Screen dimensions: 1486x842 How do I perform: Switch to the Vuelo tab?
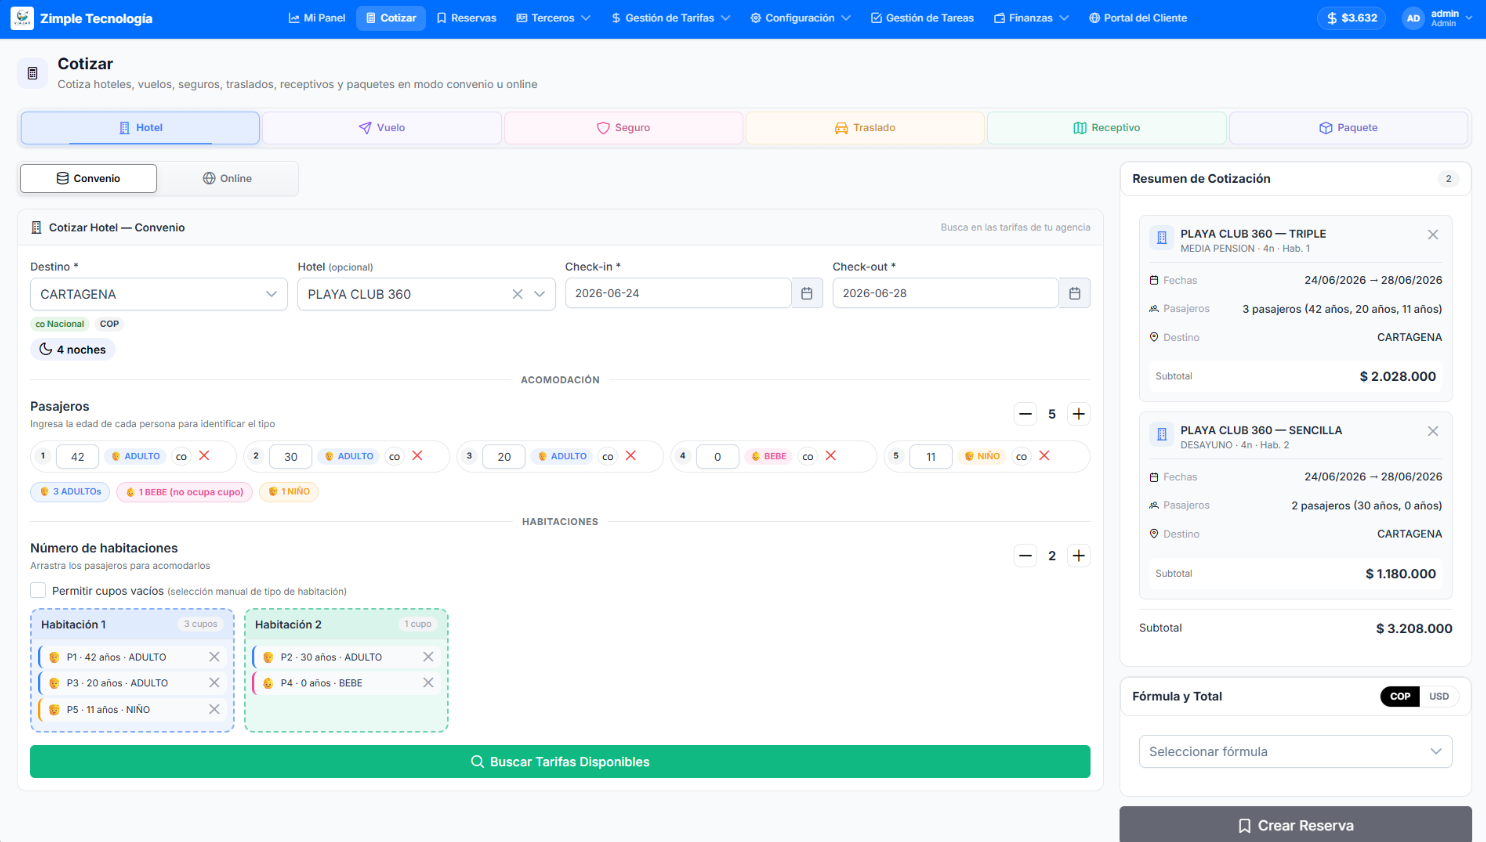tap(382, 128)
